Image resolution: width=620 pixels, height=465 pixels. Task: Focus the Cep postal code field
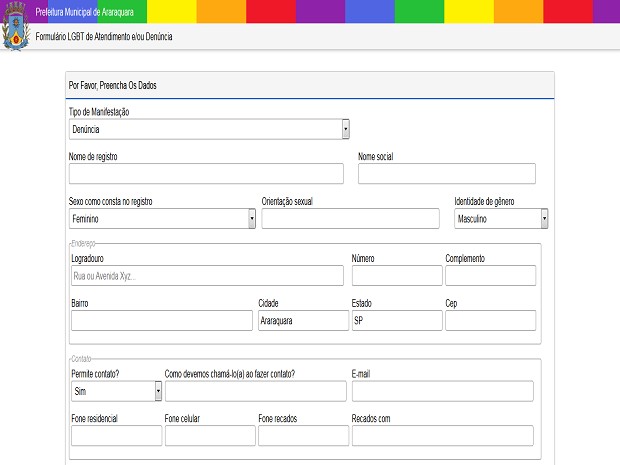click(x=490, y=320)
